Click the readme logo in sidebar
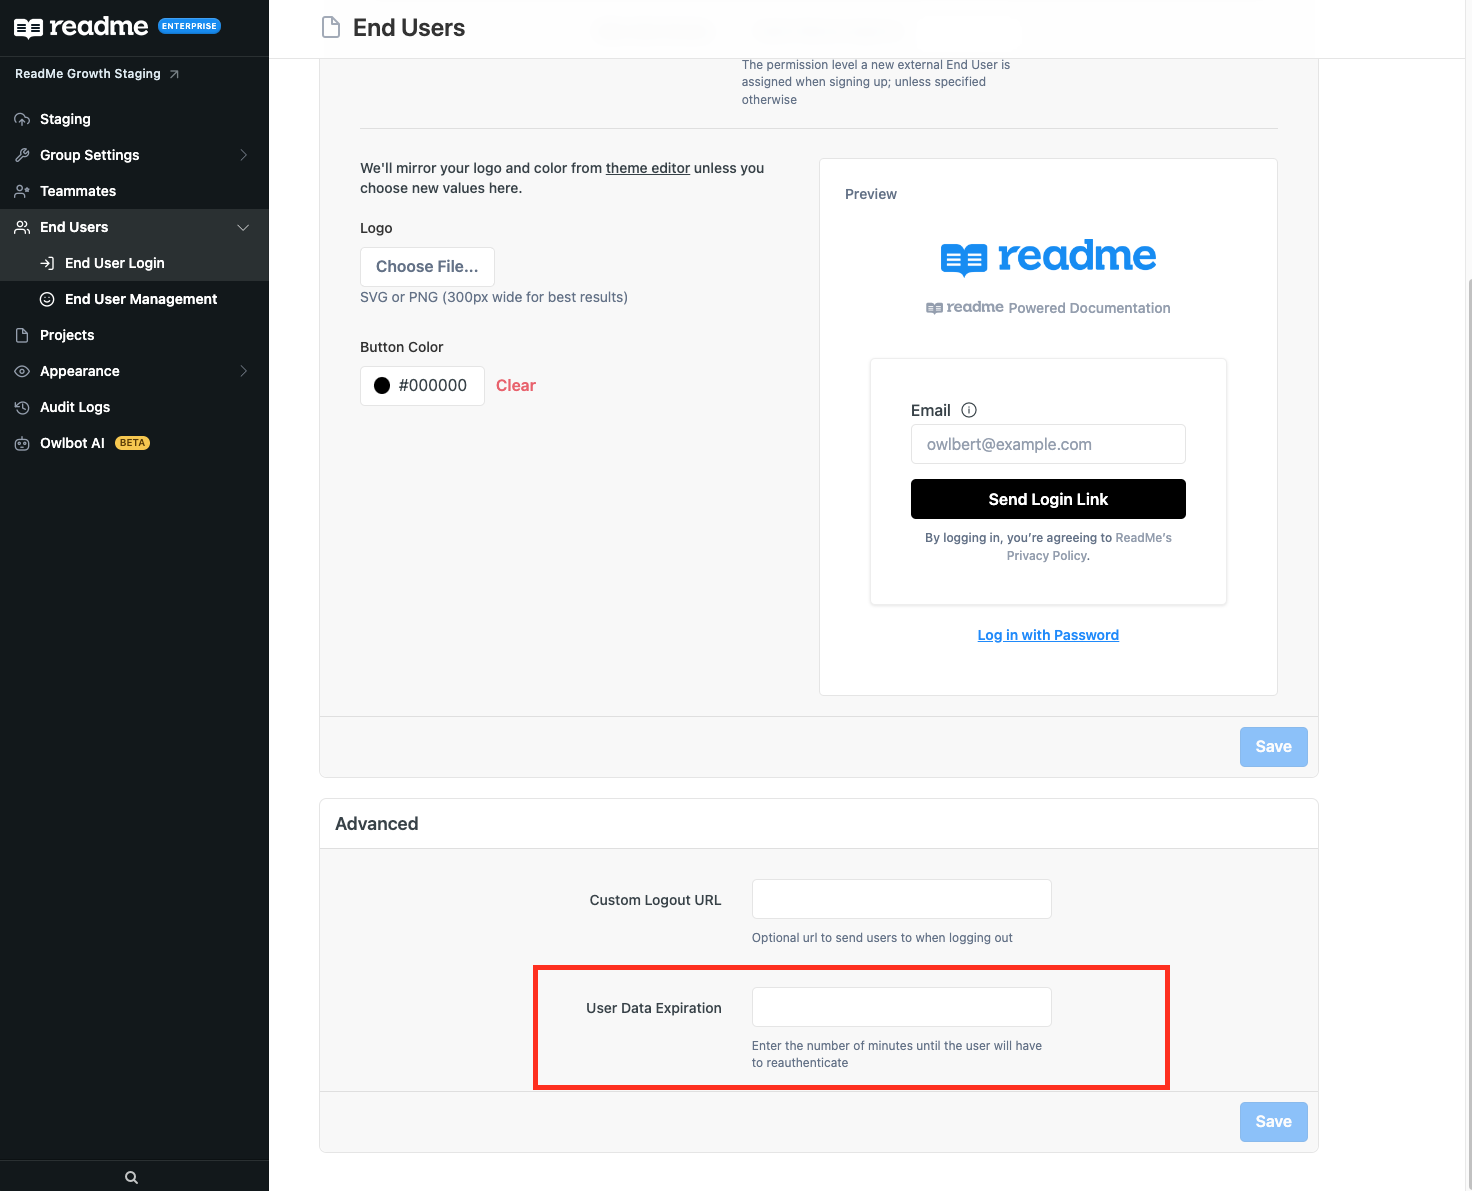 click(x=81, y=27)
